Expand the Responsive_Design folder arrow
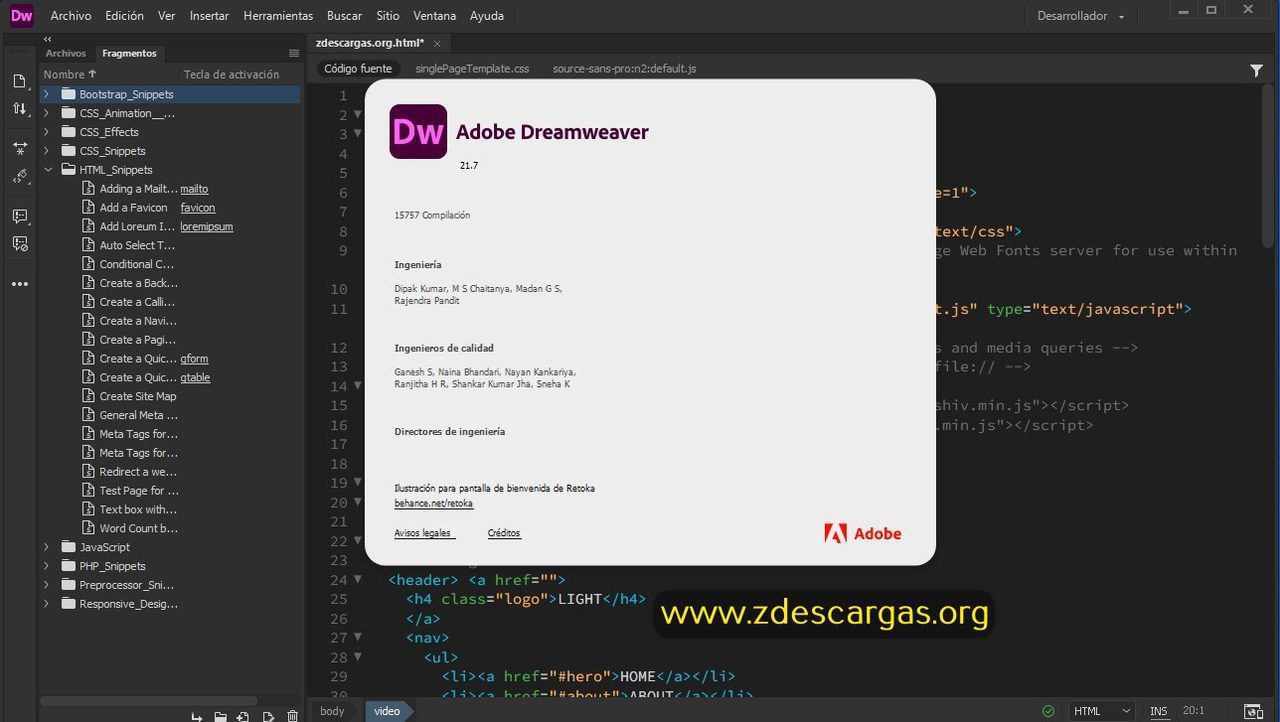Screen dimensions: 1280x722 (x=47, y=604)
